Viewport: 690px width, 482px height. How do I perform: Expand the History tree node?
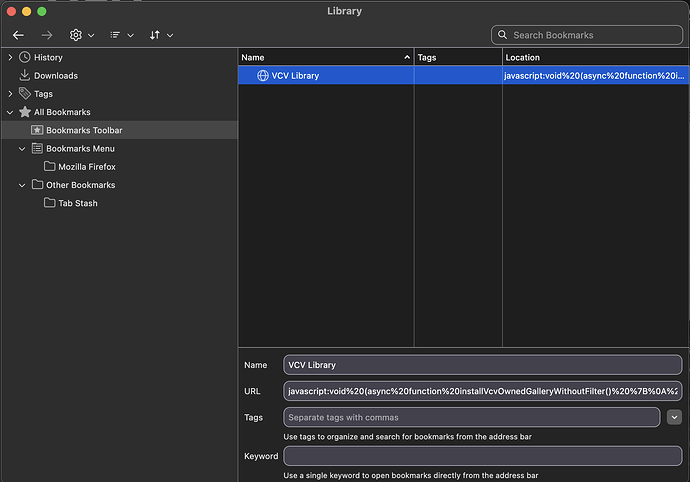(11, 57)
